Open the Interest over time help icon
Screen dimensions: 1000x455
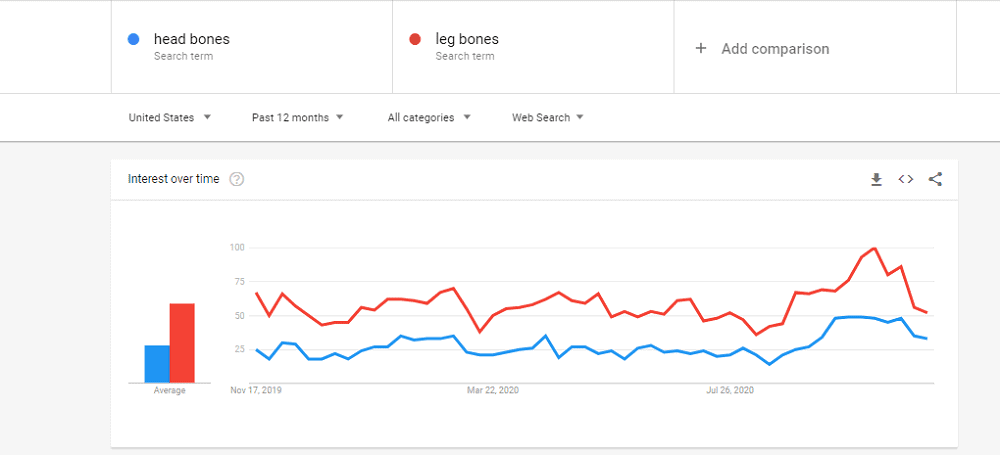point(237,180)
